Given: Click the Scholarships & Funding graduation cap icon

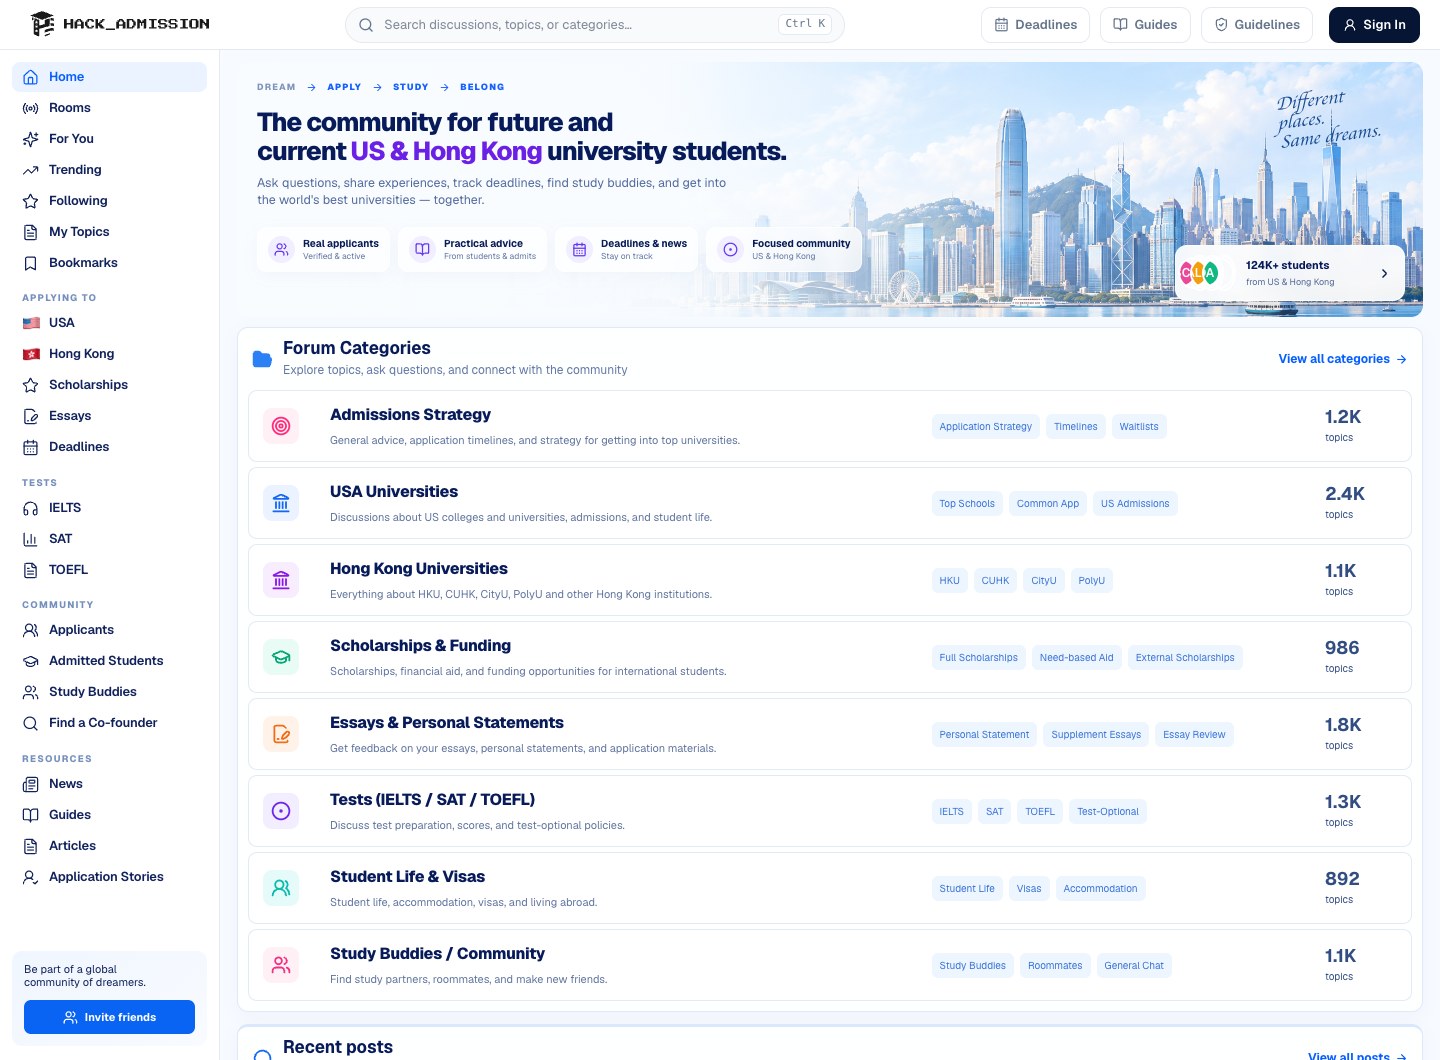Looking at the screenshot, I should coord(281,657).
